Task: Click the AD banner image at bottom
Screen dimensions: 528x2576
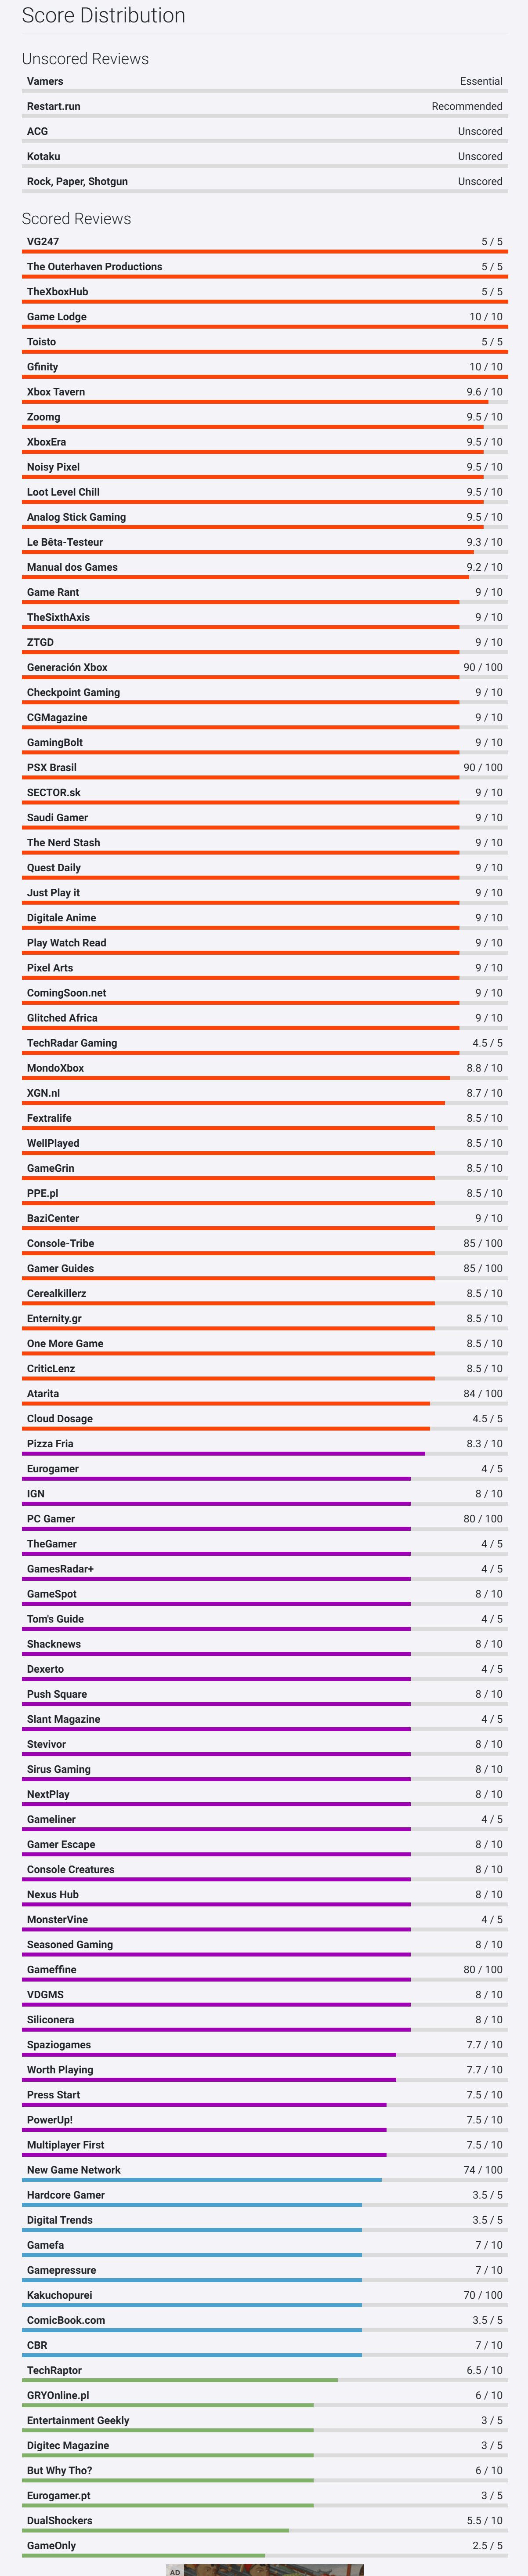Action: pos(270,2569)
